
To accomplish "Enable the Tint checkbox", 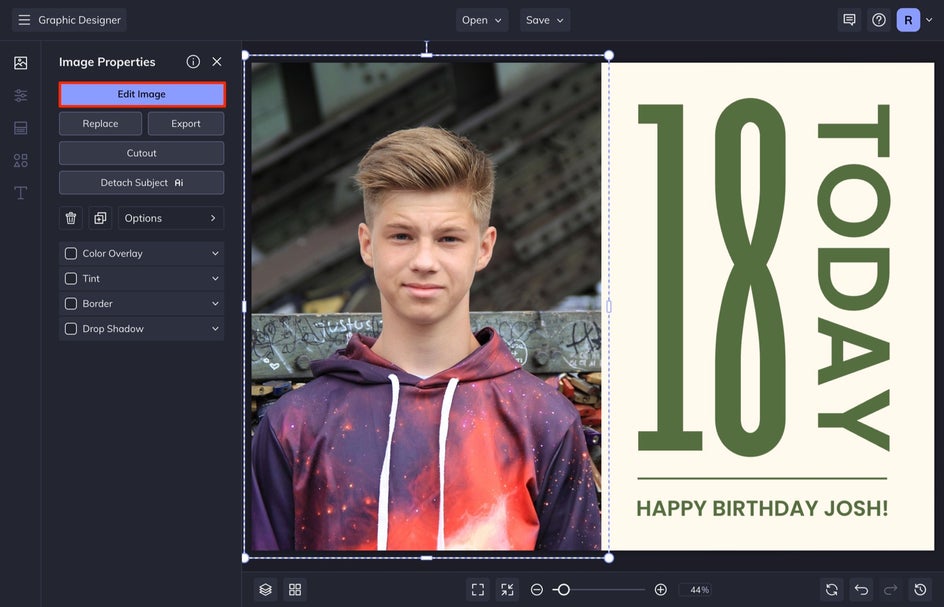I will click(71, 278).
